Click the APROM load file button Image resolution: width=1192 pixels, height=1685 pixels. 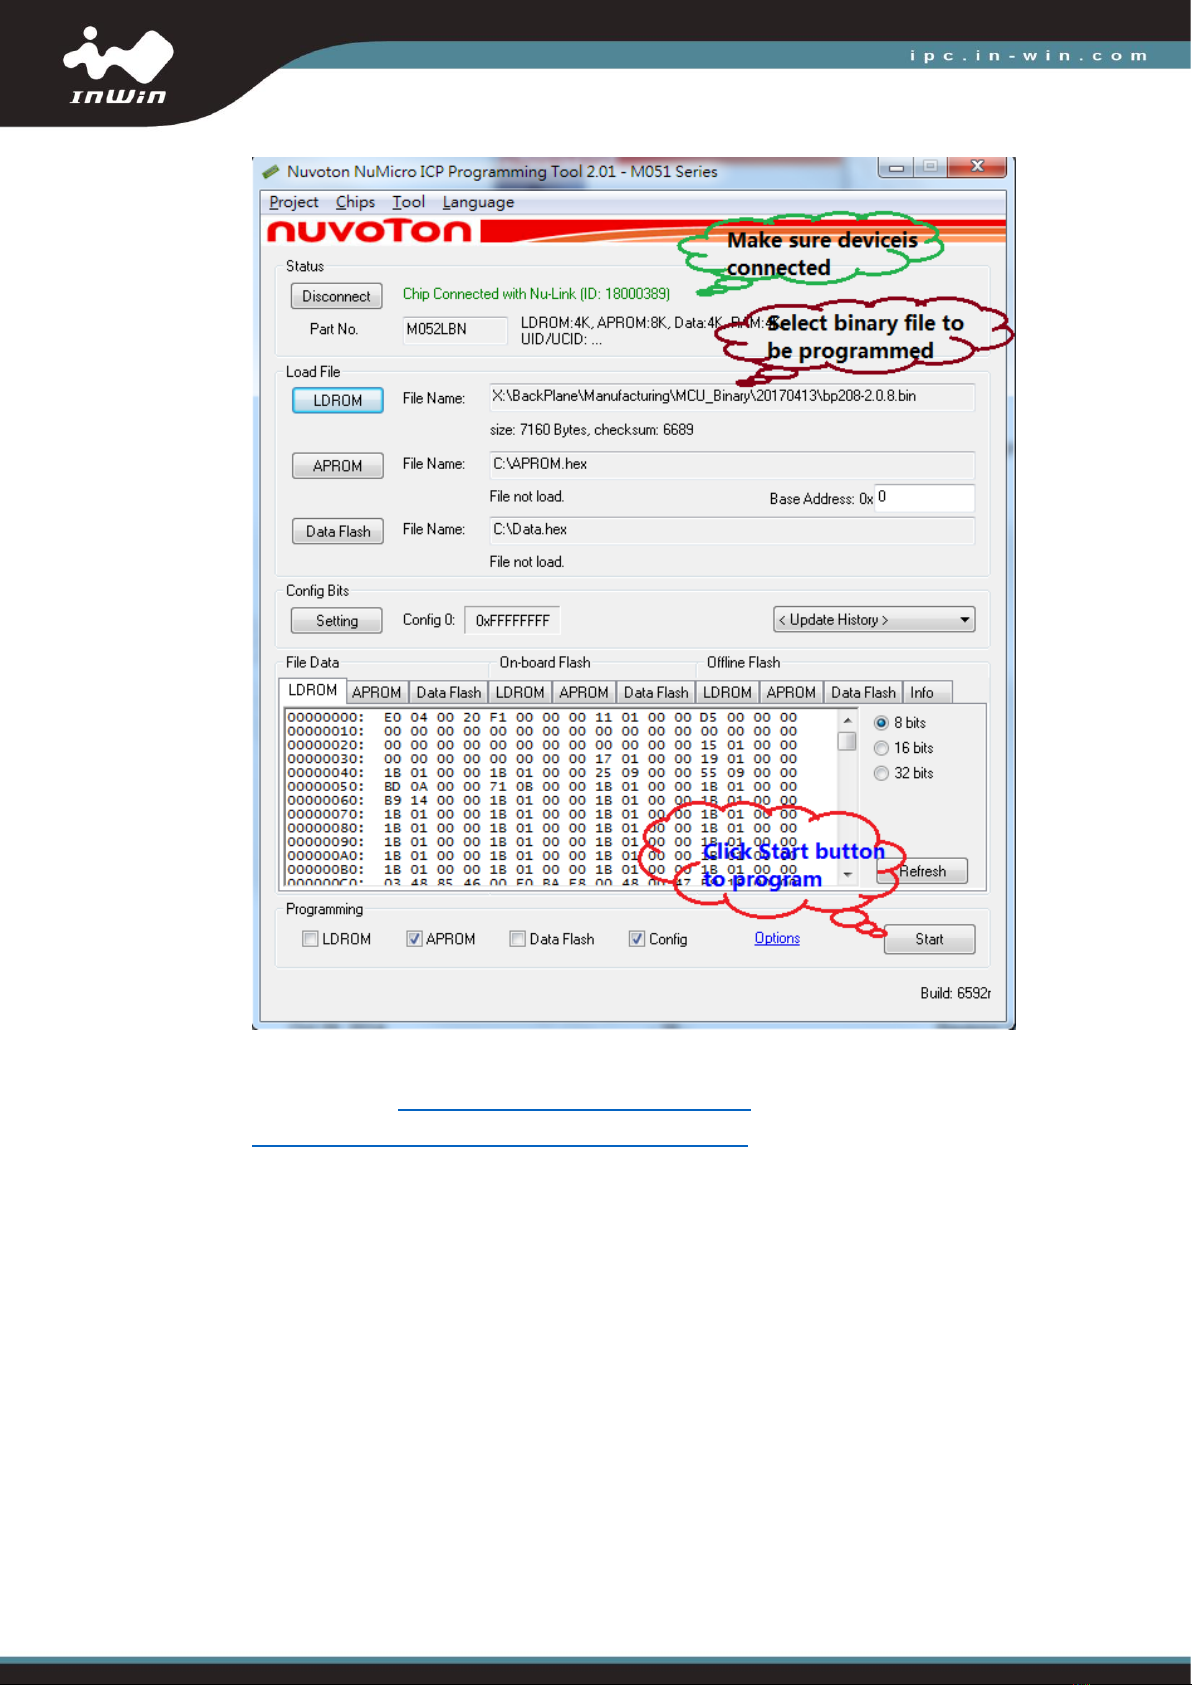[338, 466]
